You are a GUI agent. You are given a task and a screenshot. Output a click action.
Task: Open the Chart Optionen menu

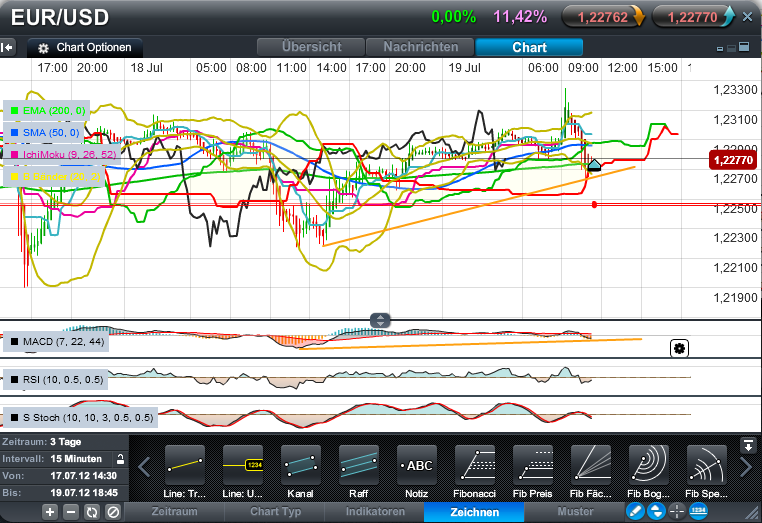(x=85, y=48)
